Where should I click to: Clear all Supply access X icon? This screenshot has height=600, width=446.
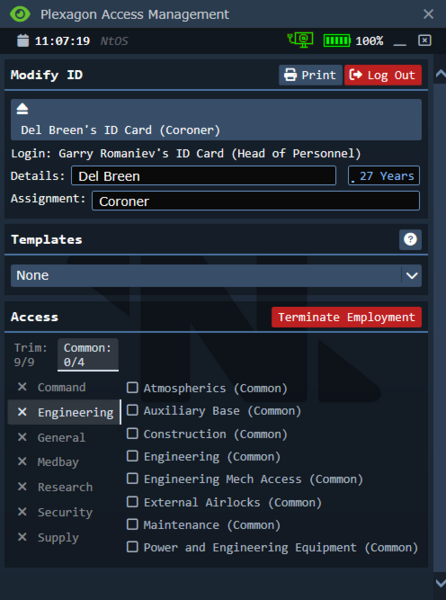(x=22, y=537)
